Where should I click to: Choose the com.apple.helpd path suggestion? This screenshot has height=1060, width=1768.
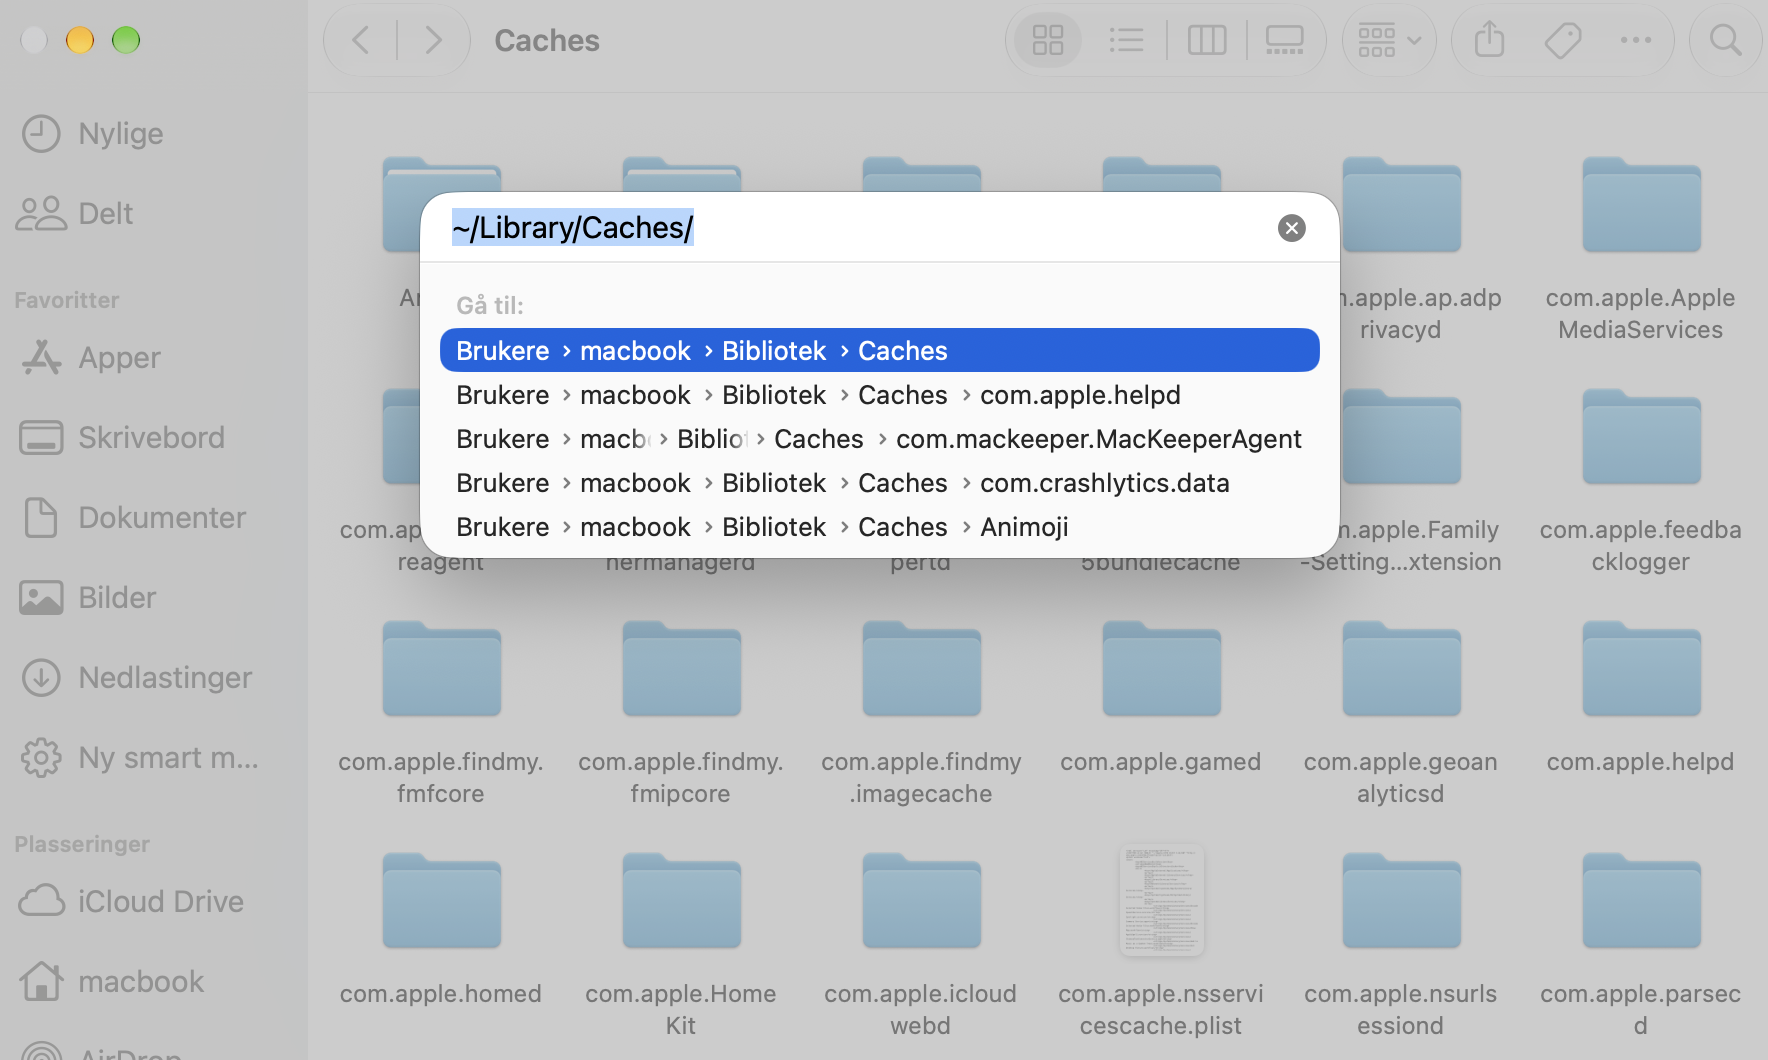coord(880,395)
